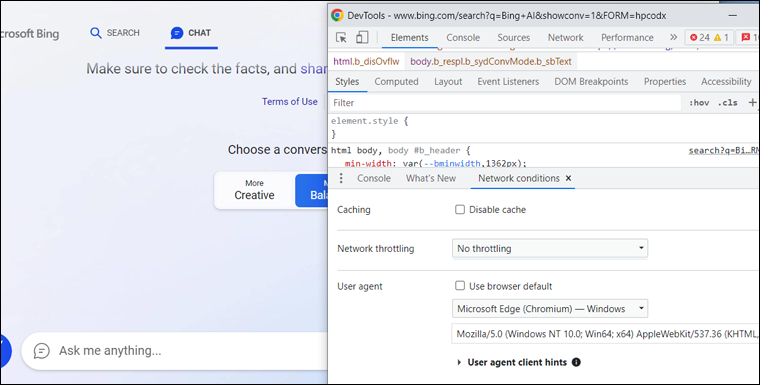This screenshot has width=760, height=385.
Task: Select the Network conditions drawer tab
Action: coord(519,178)
